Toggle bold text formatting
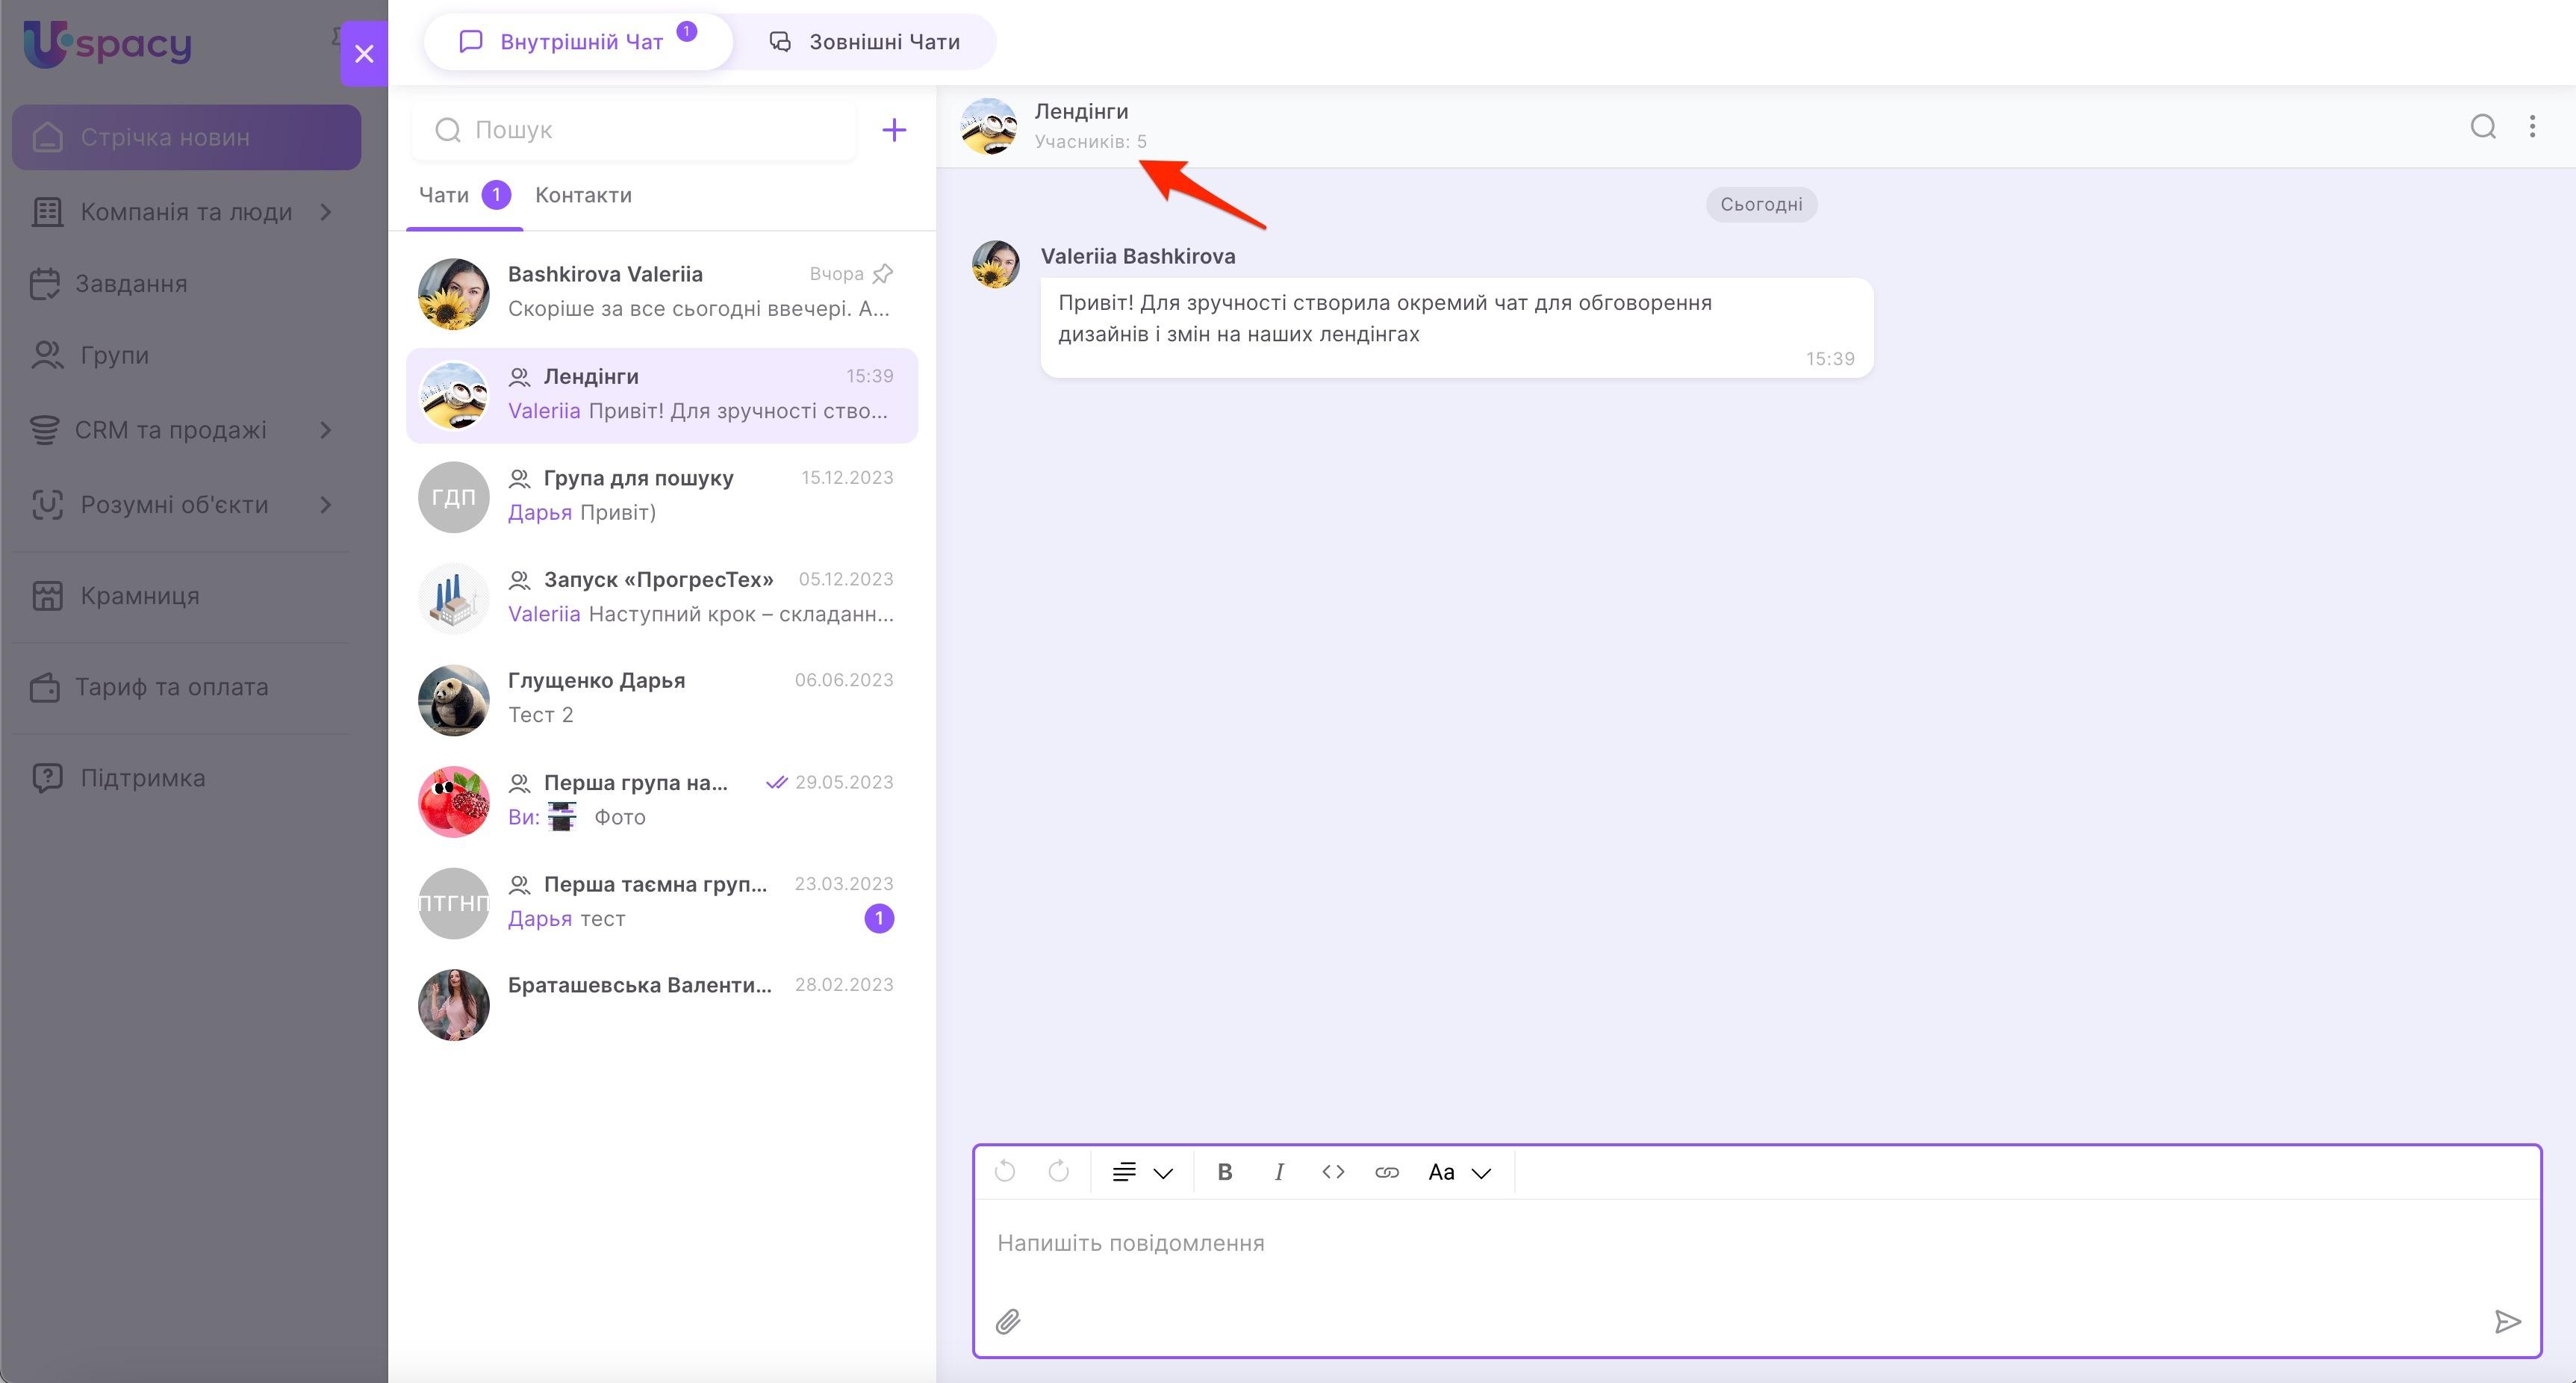The image size is (2576, 1383). coord(1224,1172)
